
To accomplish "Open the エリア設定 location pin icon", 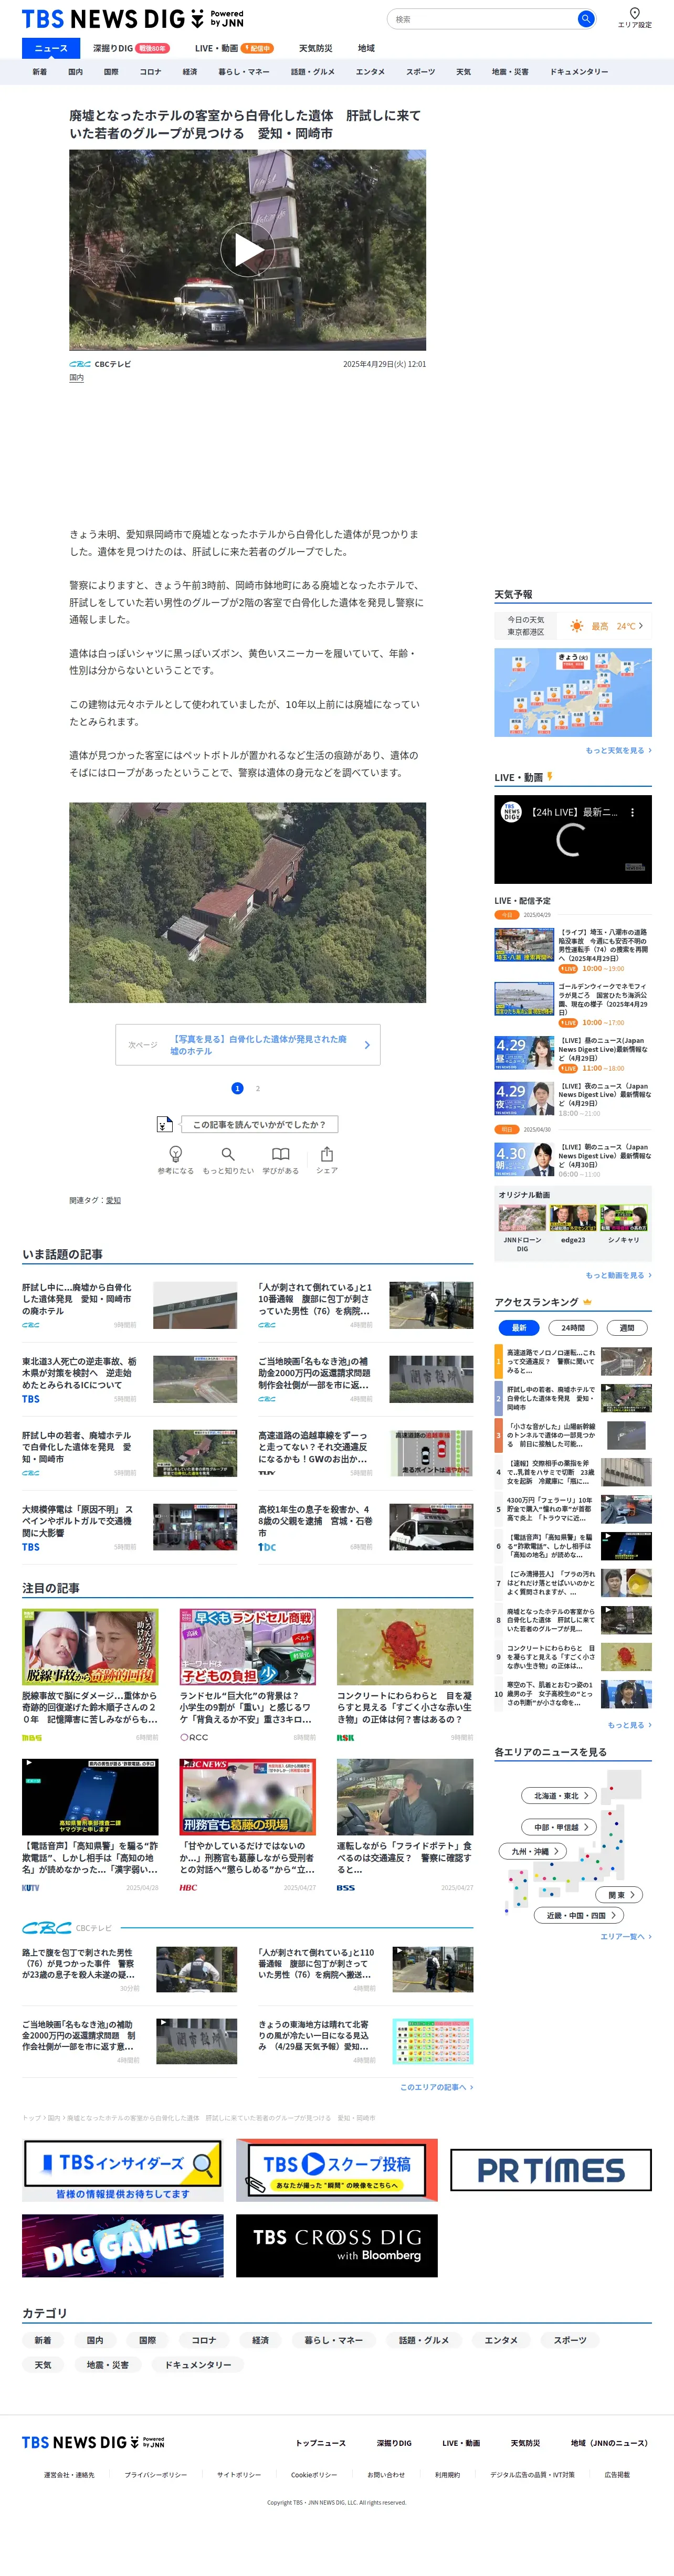I will (x=634, y=14).
